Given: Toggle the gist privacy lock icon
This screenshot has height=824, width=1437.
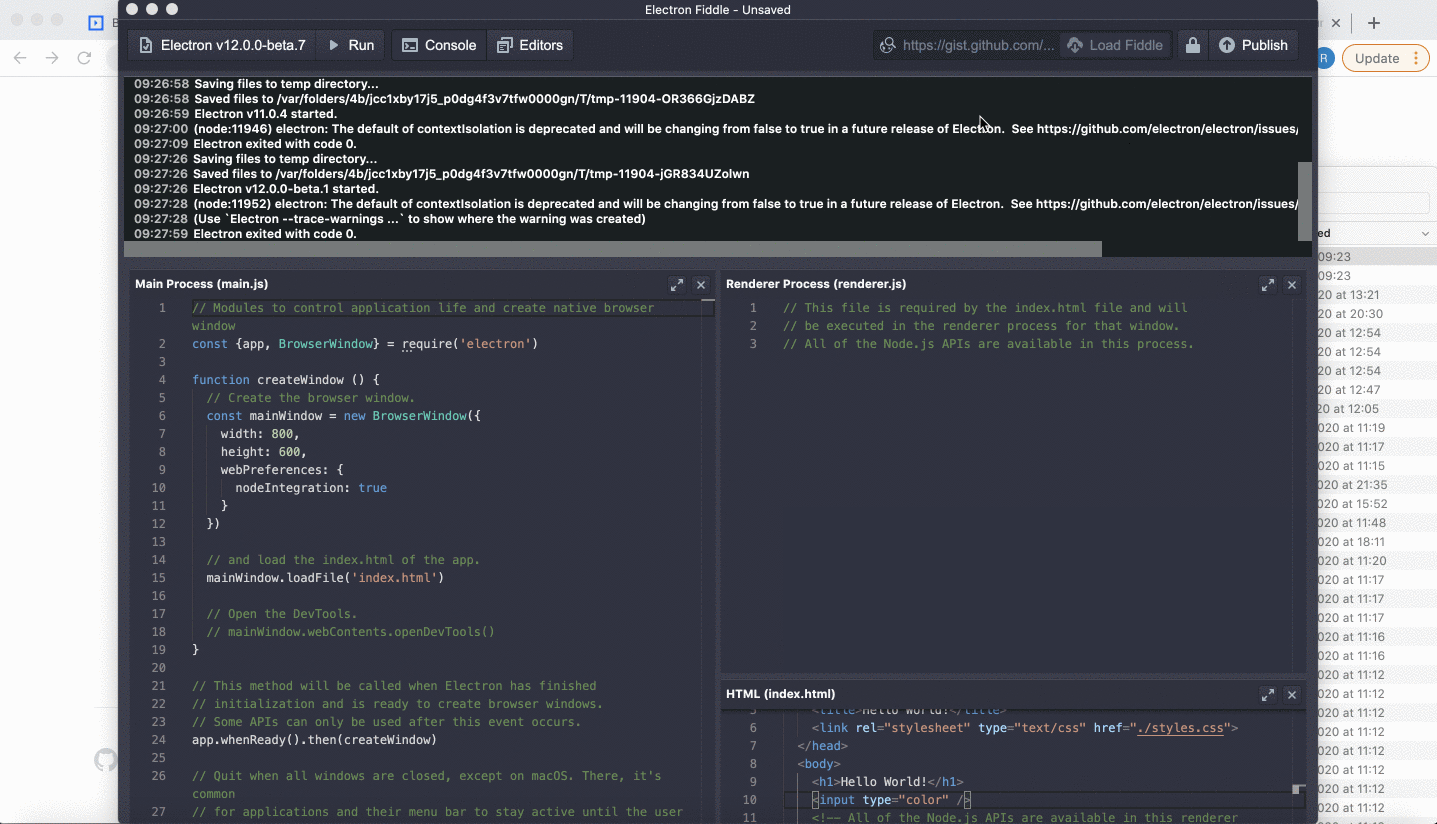Looking at the screenshot, I should click(1192, 45).
